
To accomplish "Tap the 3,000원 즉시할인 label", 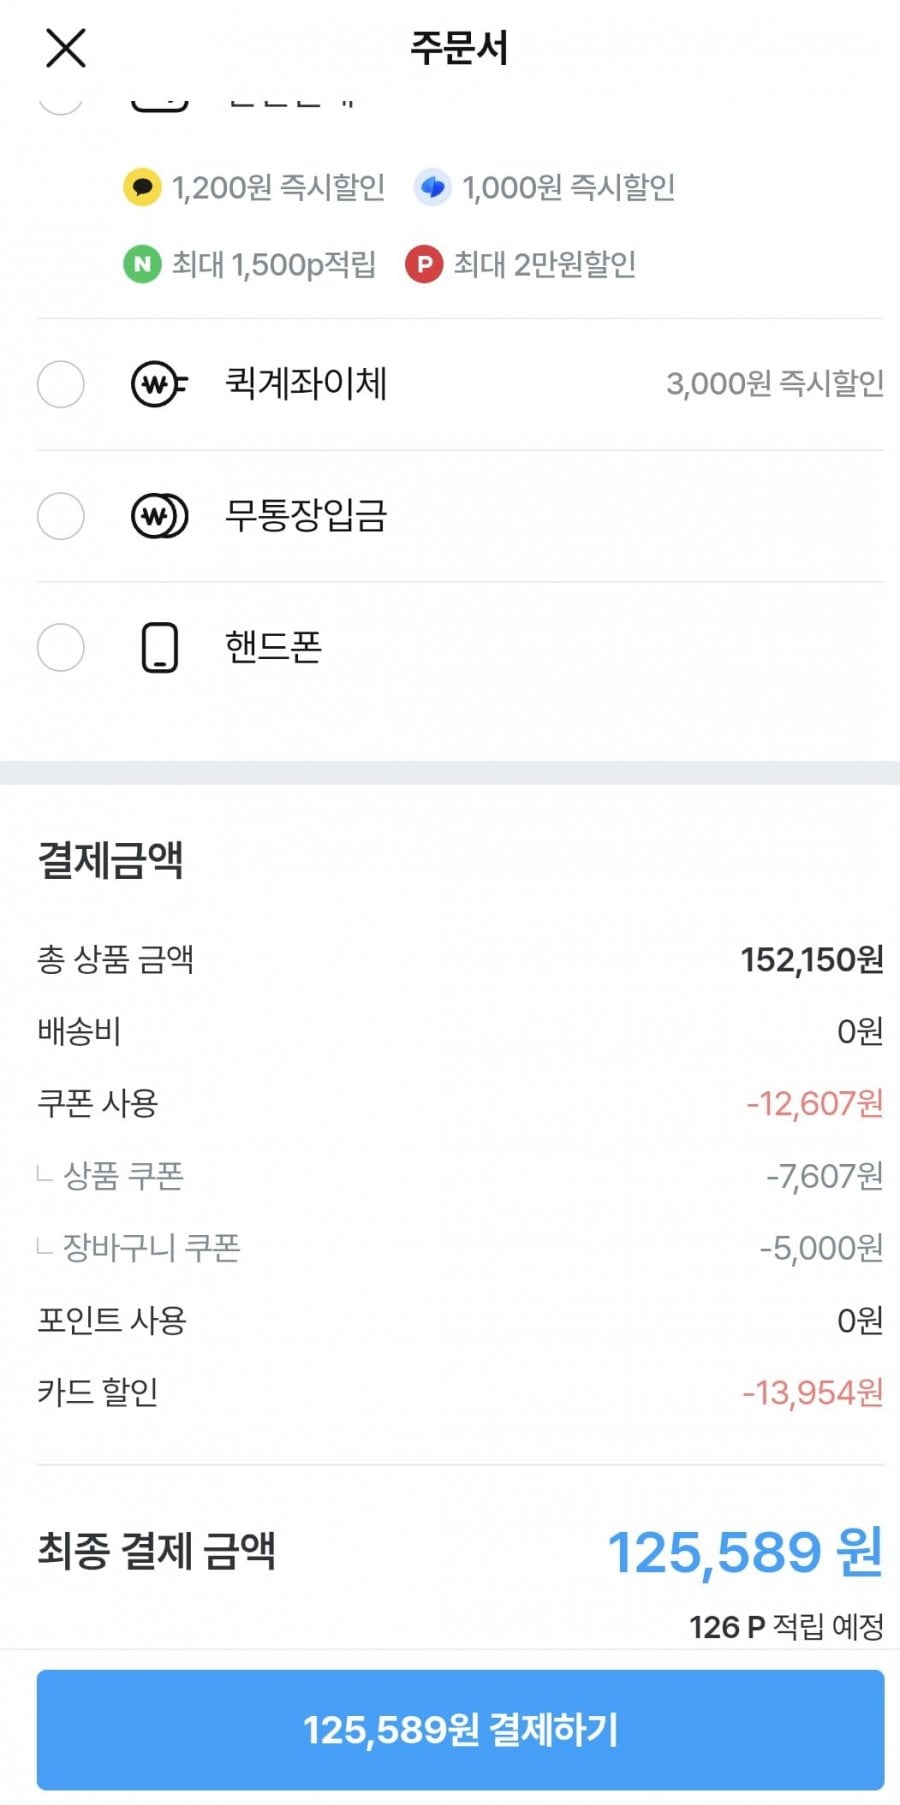I will (x=774, y=383).
